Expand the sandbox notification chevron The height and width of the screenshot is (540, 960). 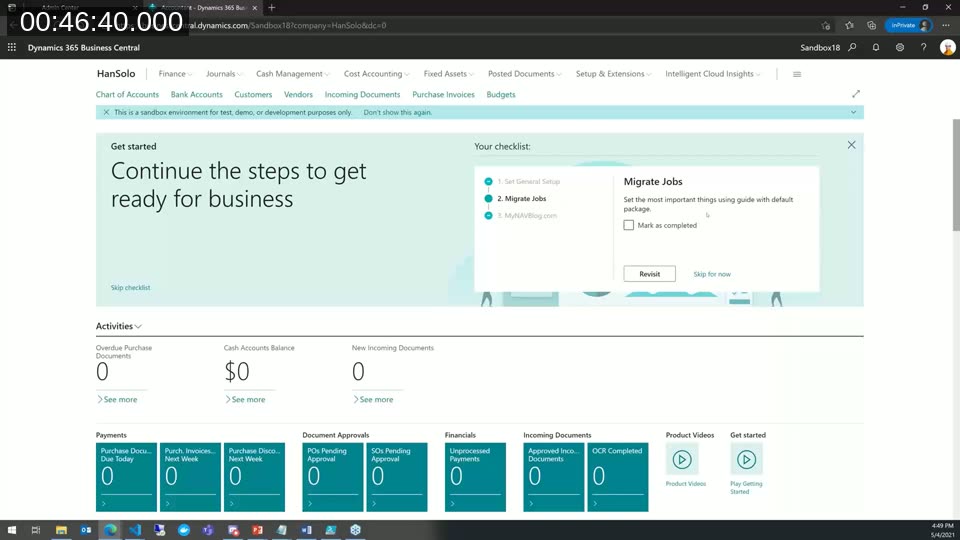853,112
